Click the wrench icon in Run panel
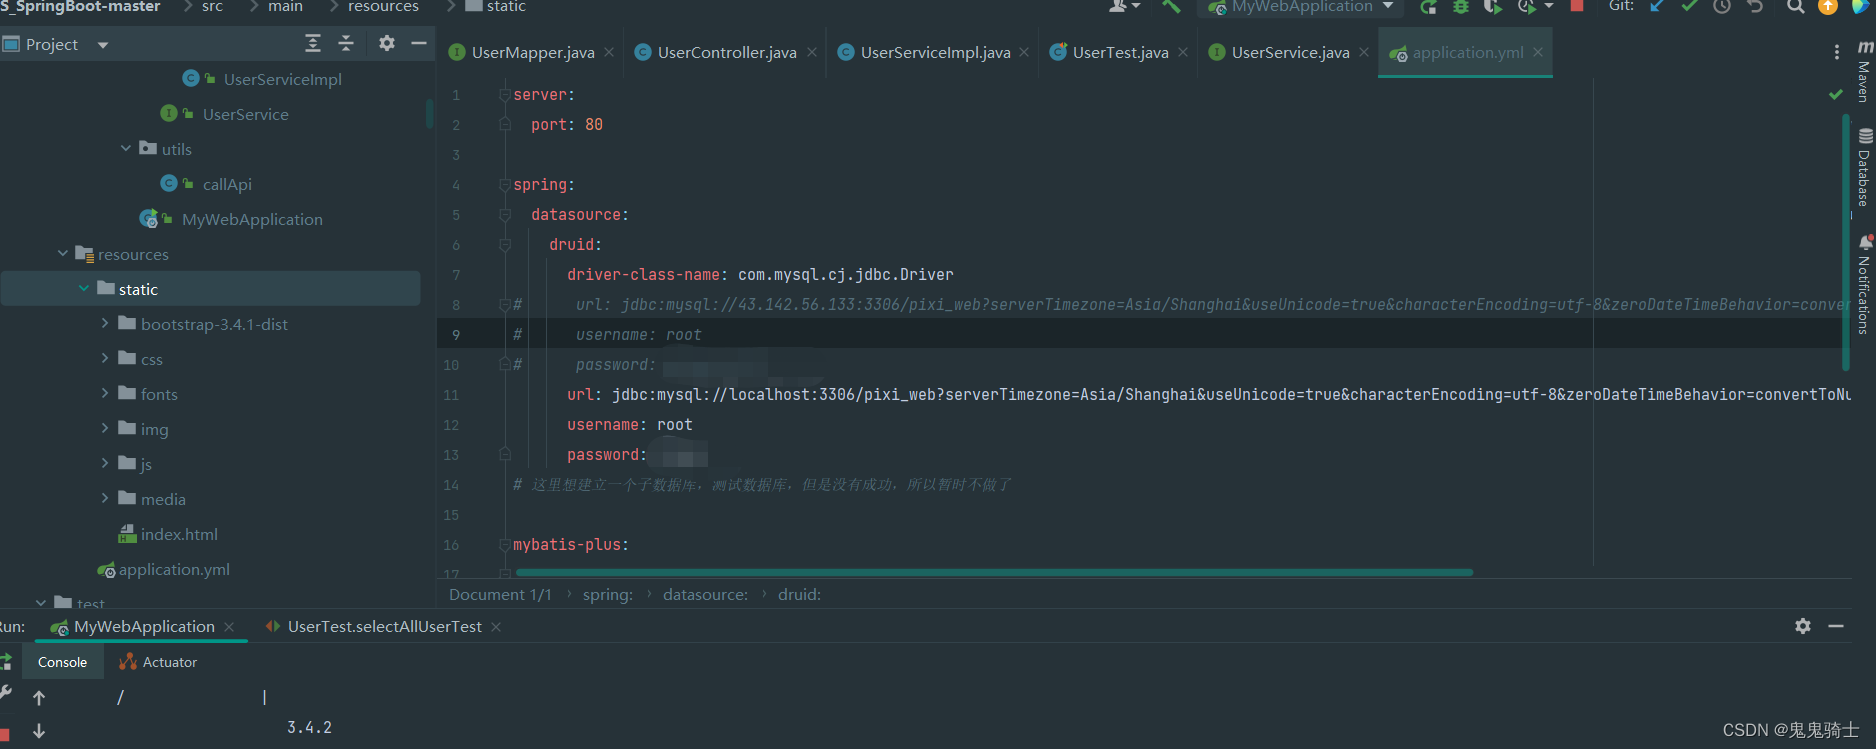The height and width of the screenshot is (749, 1876). click(5, 693)
